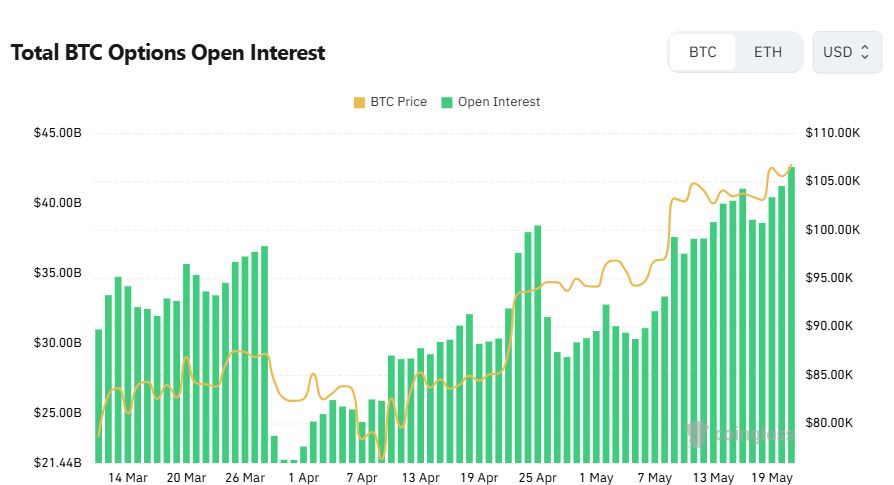Viewport: 894px width, 485px height.
Task: Select the tallest bar near 25 Apr
Action: click(537, 344)
